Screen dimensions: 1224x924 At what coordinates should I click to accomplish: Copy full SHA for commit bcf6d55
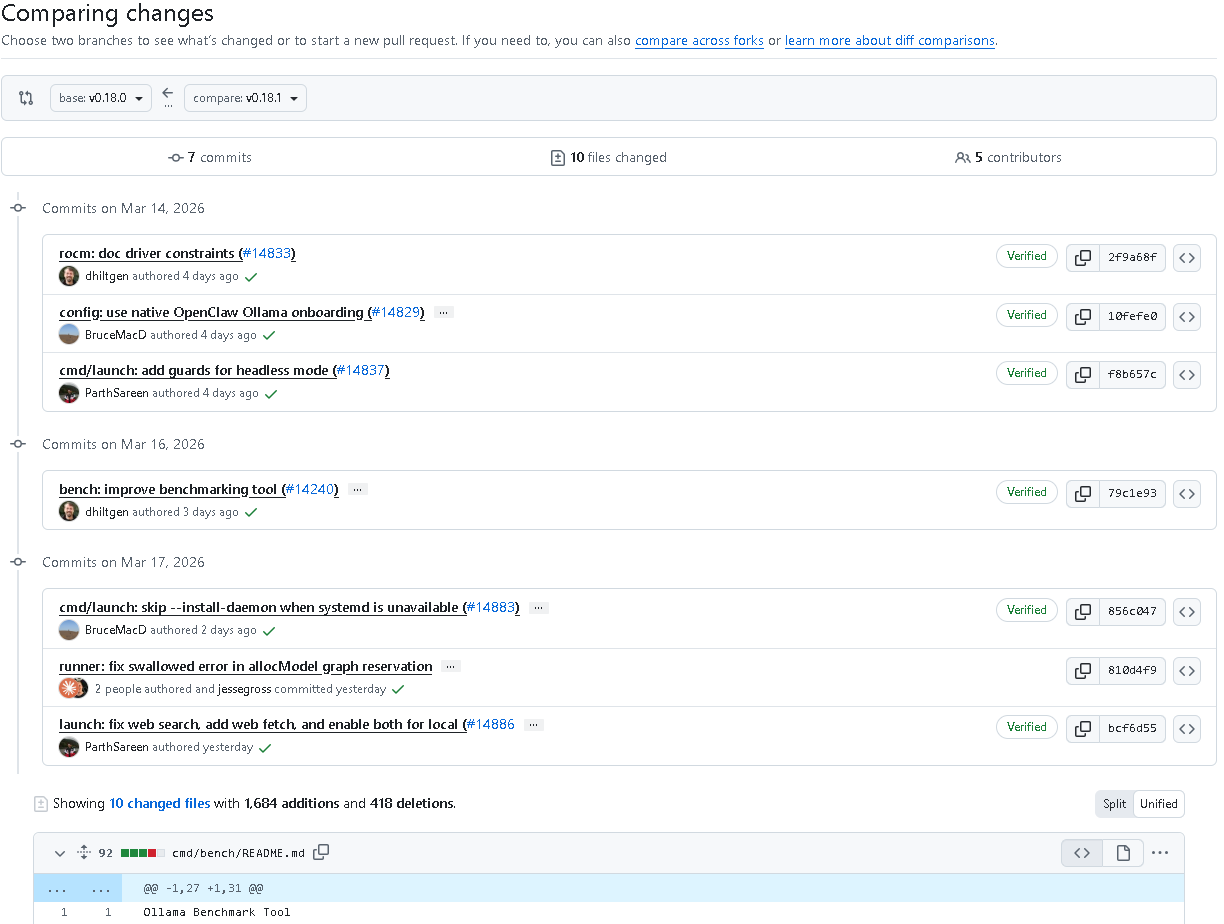[x=1083, y=728]
